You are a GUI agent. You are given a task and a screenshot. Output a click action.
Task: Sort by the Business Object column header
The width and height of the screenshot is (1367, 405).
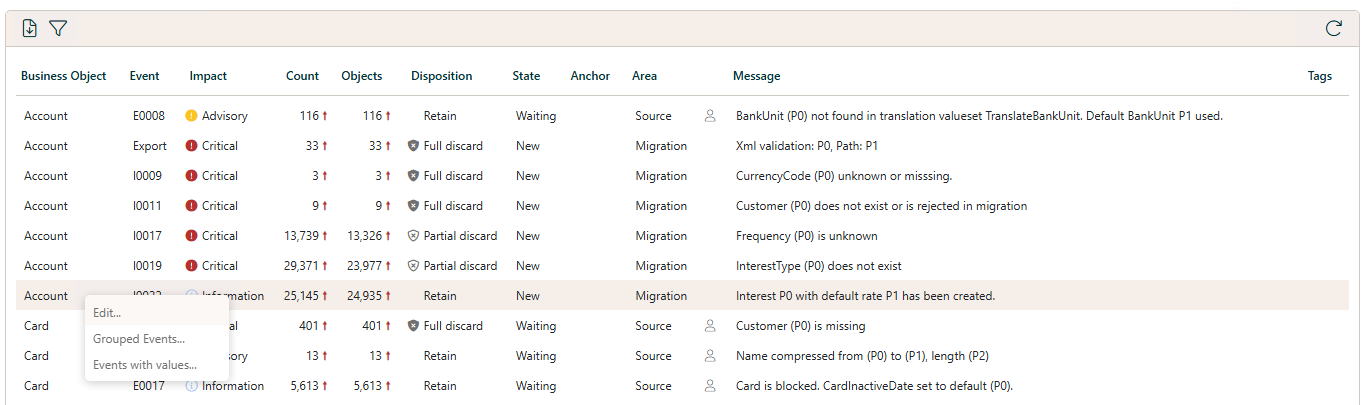coord(63,76)
